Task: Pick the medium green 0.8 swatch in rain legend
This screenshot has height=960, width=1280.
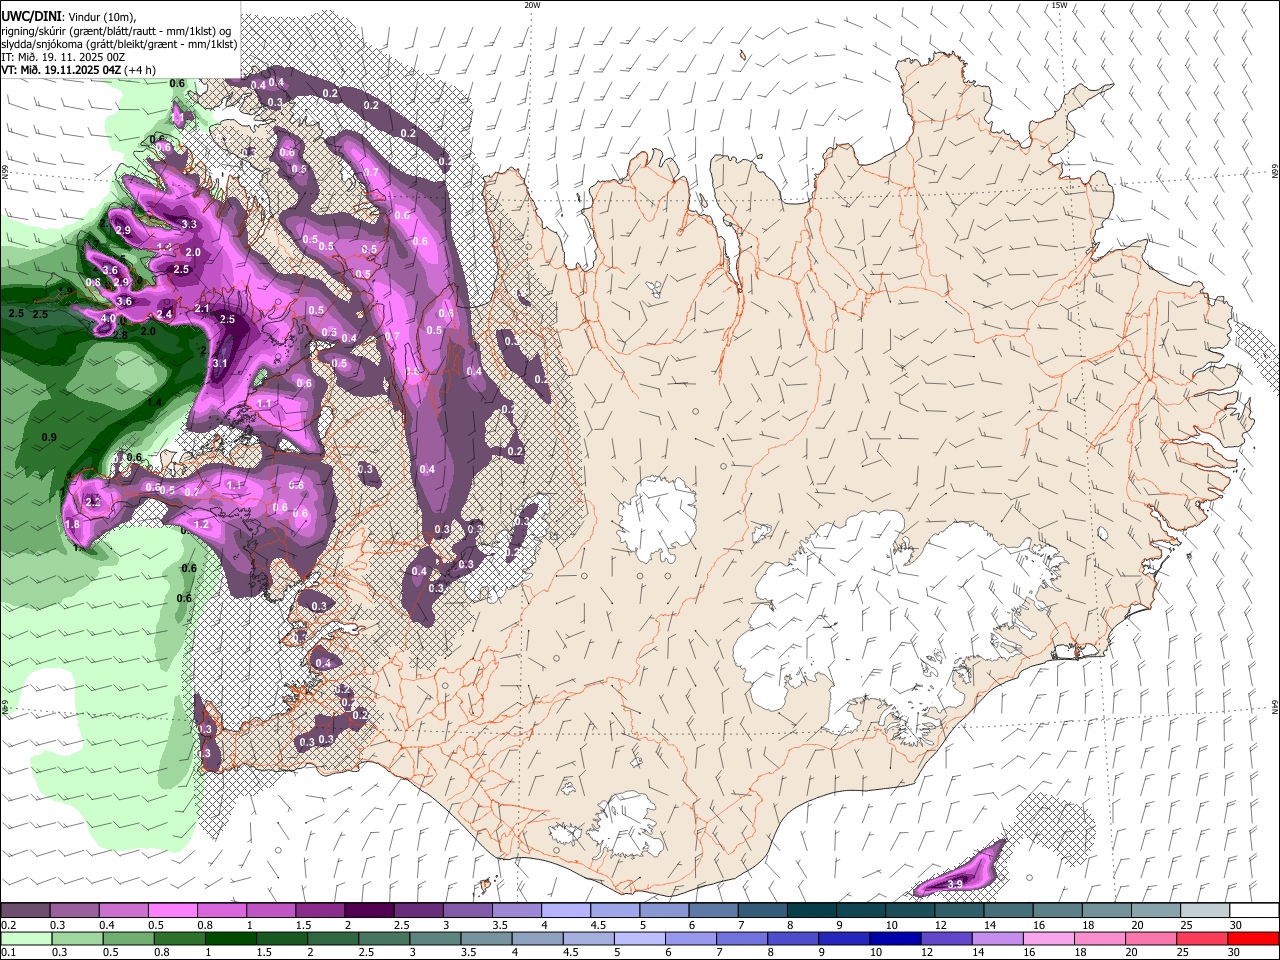Action: pos(179,938)
